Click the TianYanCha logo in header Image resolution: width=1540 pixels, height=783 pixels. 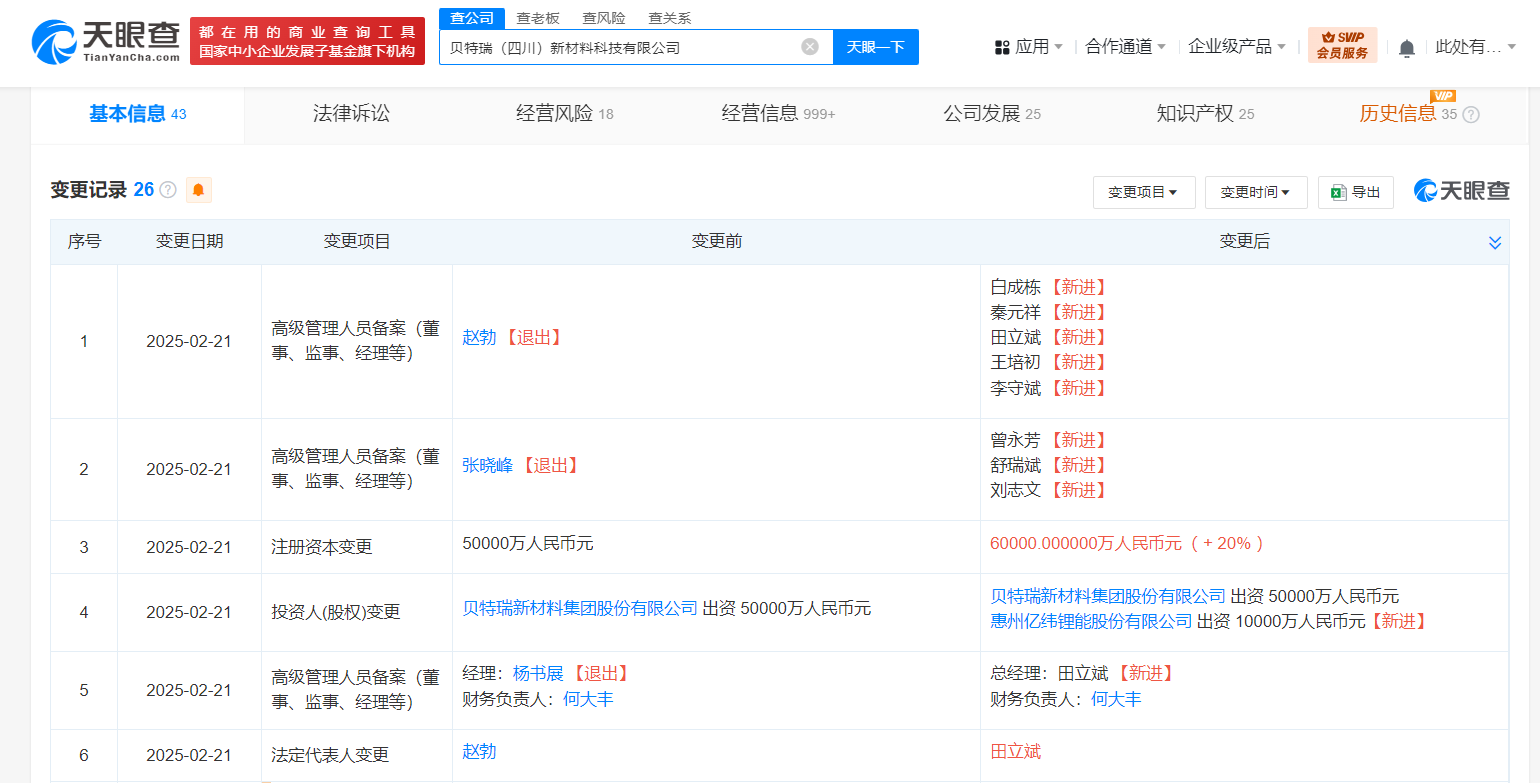coord(106,42)
